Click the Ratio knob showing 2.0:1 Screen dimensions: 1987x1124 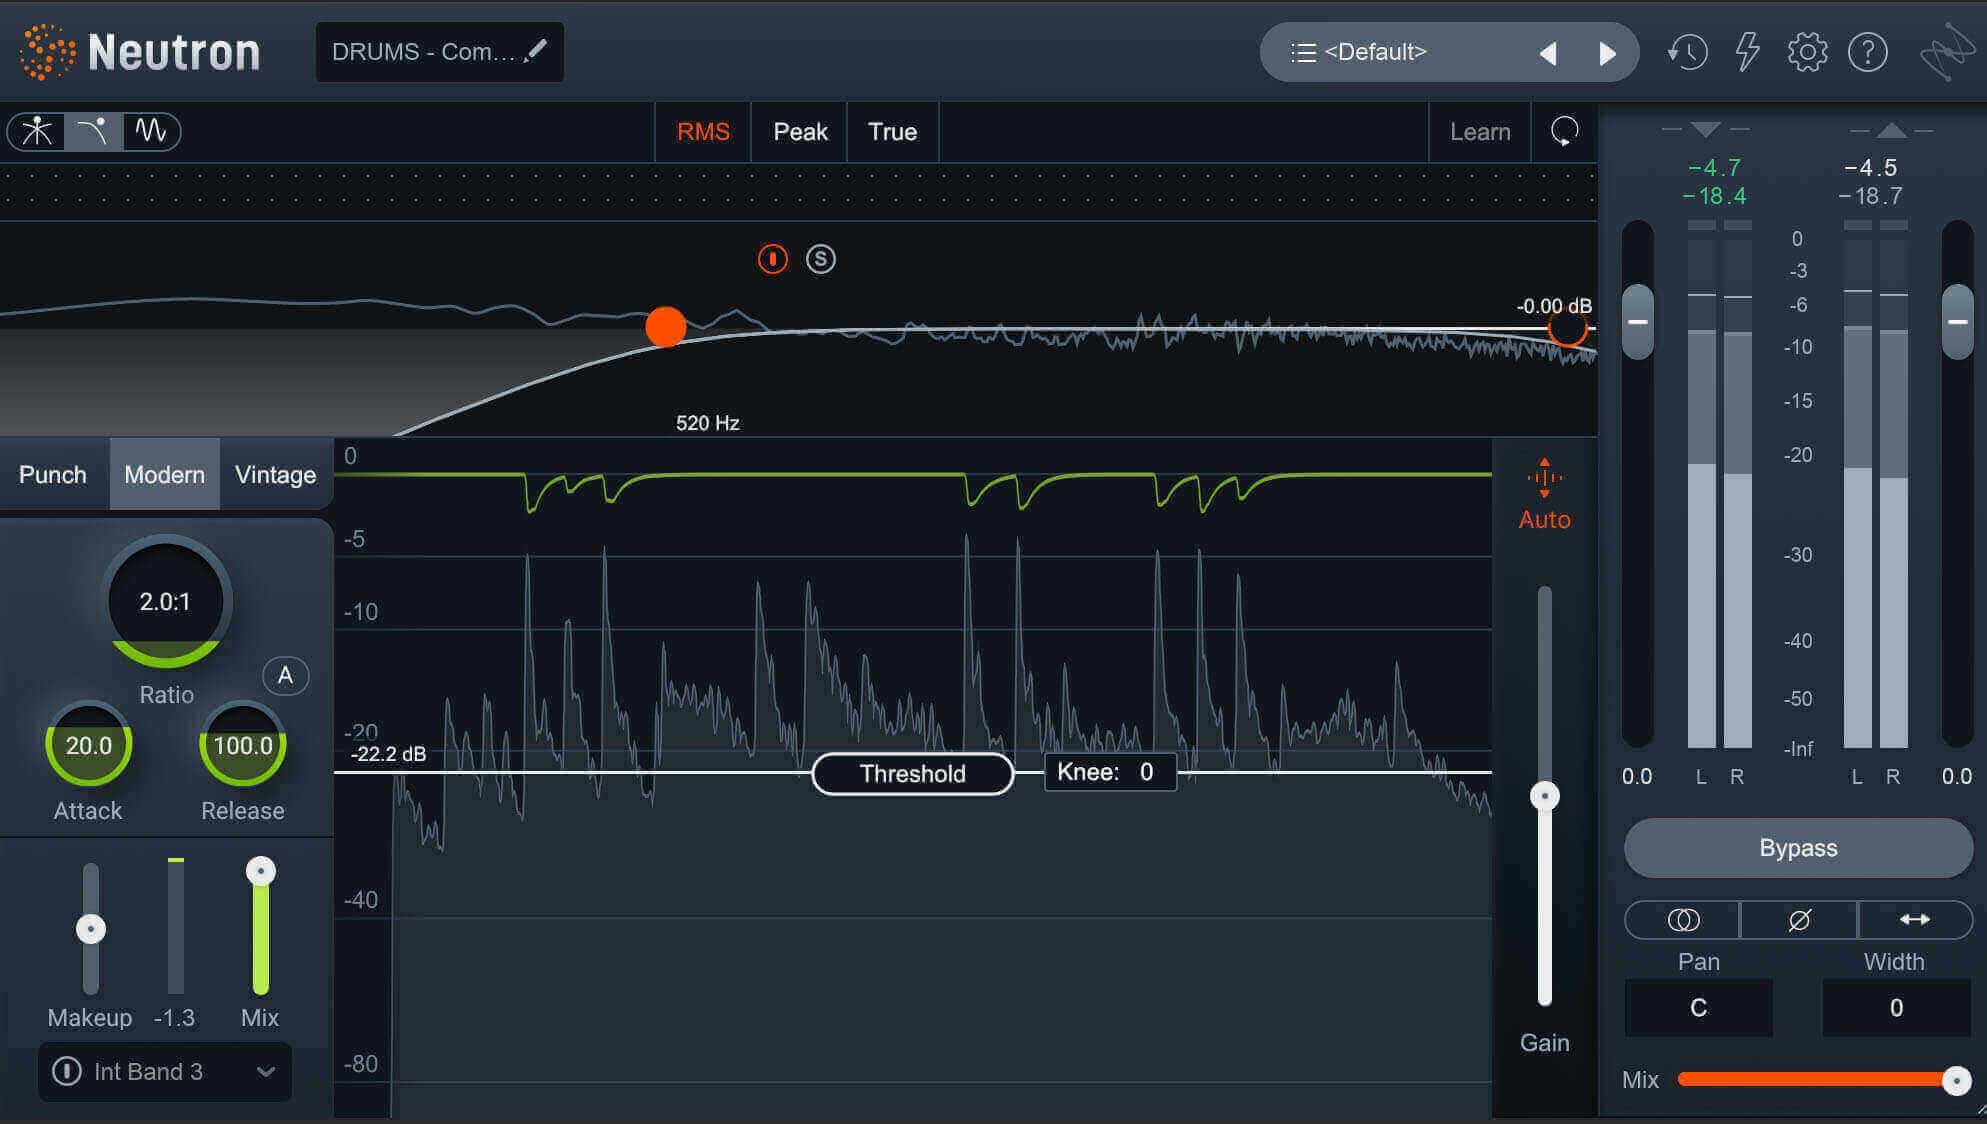[x=165, y=602]
